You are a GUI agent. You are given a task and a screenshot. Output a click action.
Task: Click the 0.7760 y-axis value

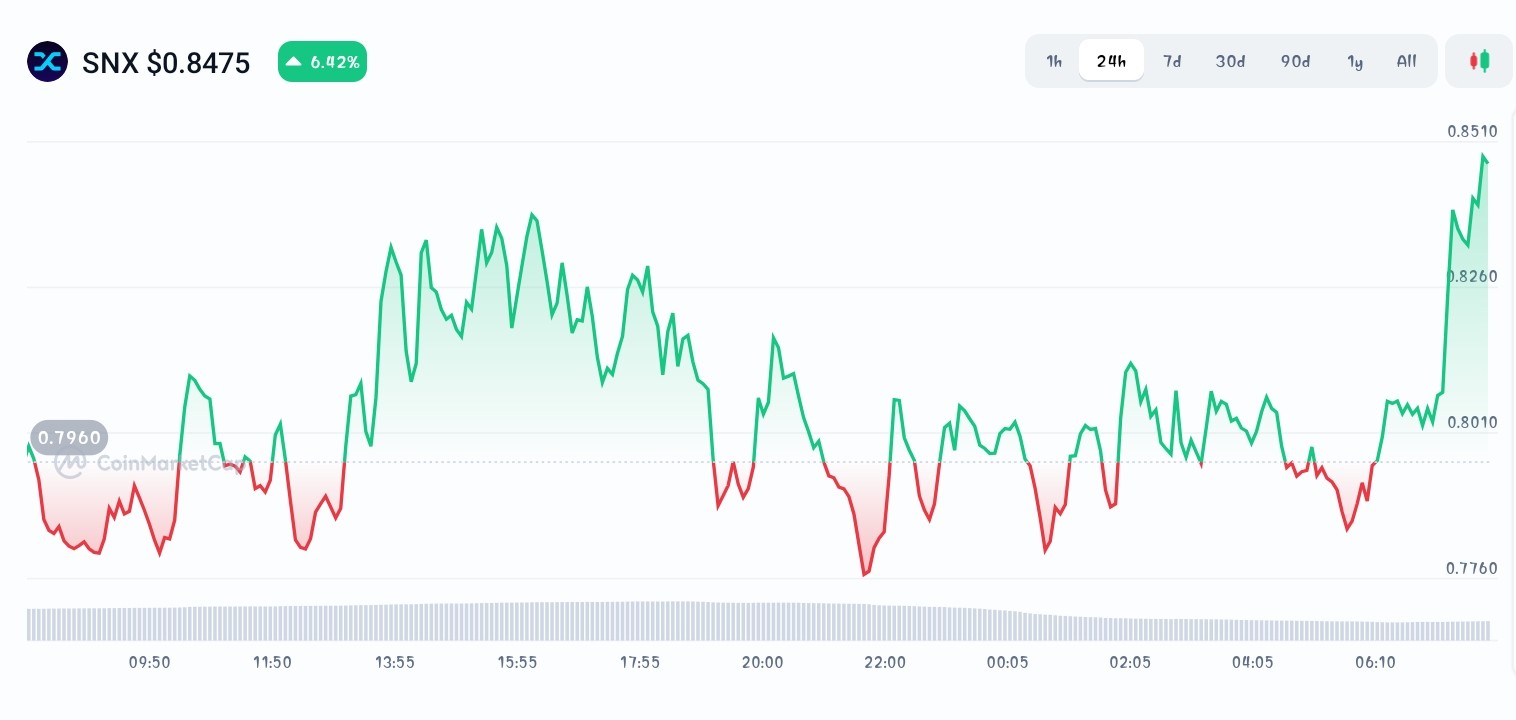[1472, 568]
